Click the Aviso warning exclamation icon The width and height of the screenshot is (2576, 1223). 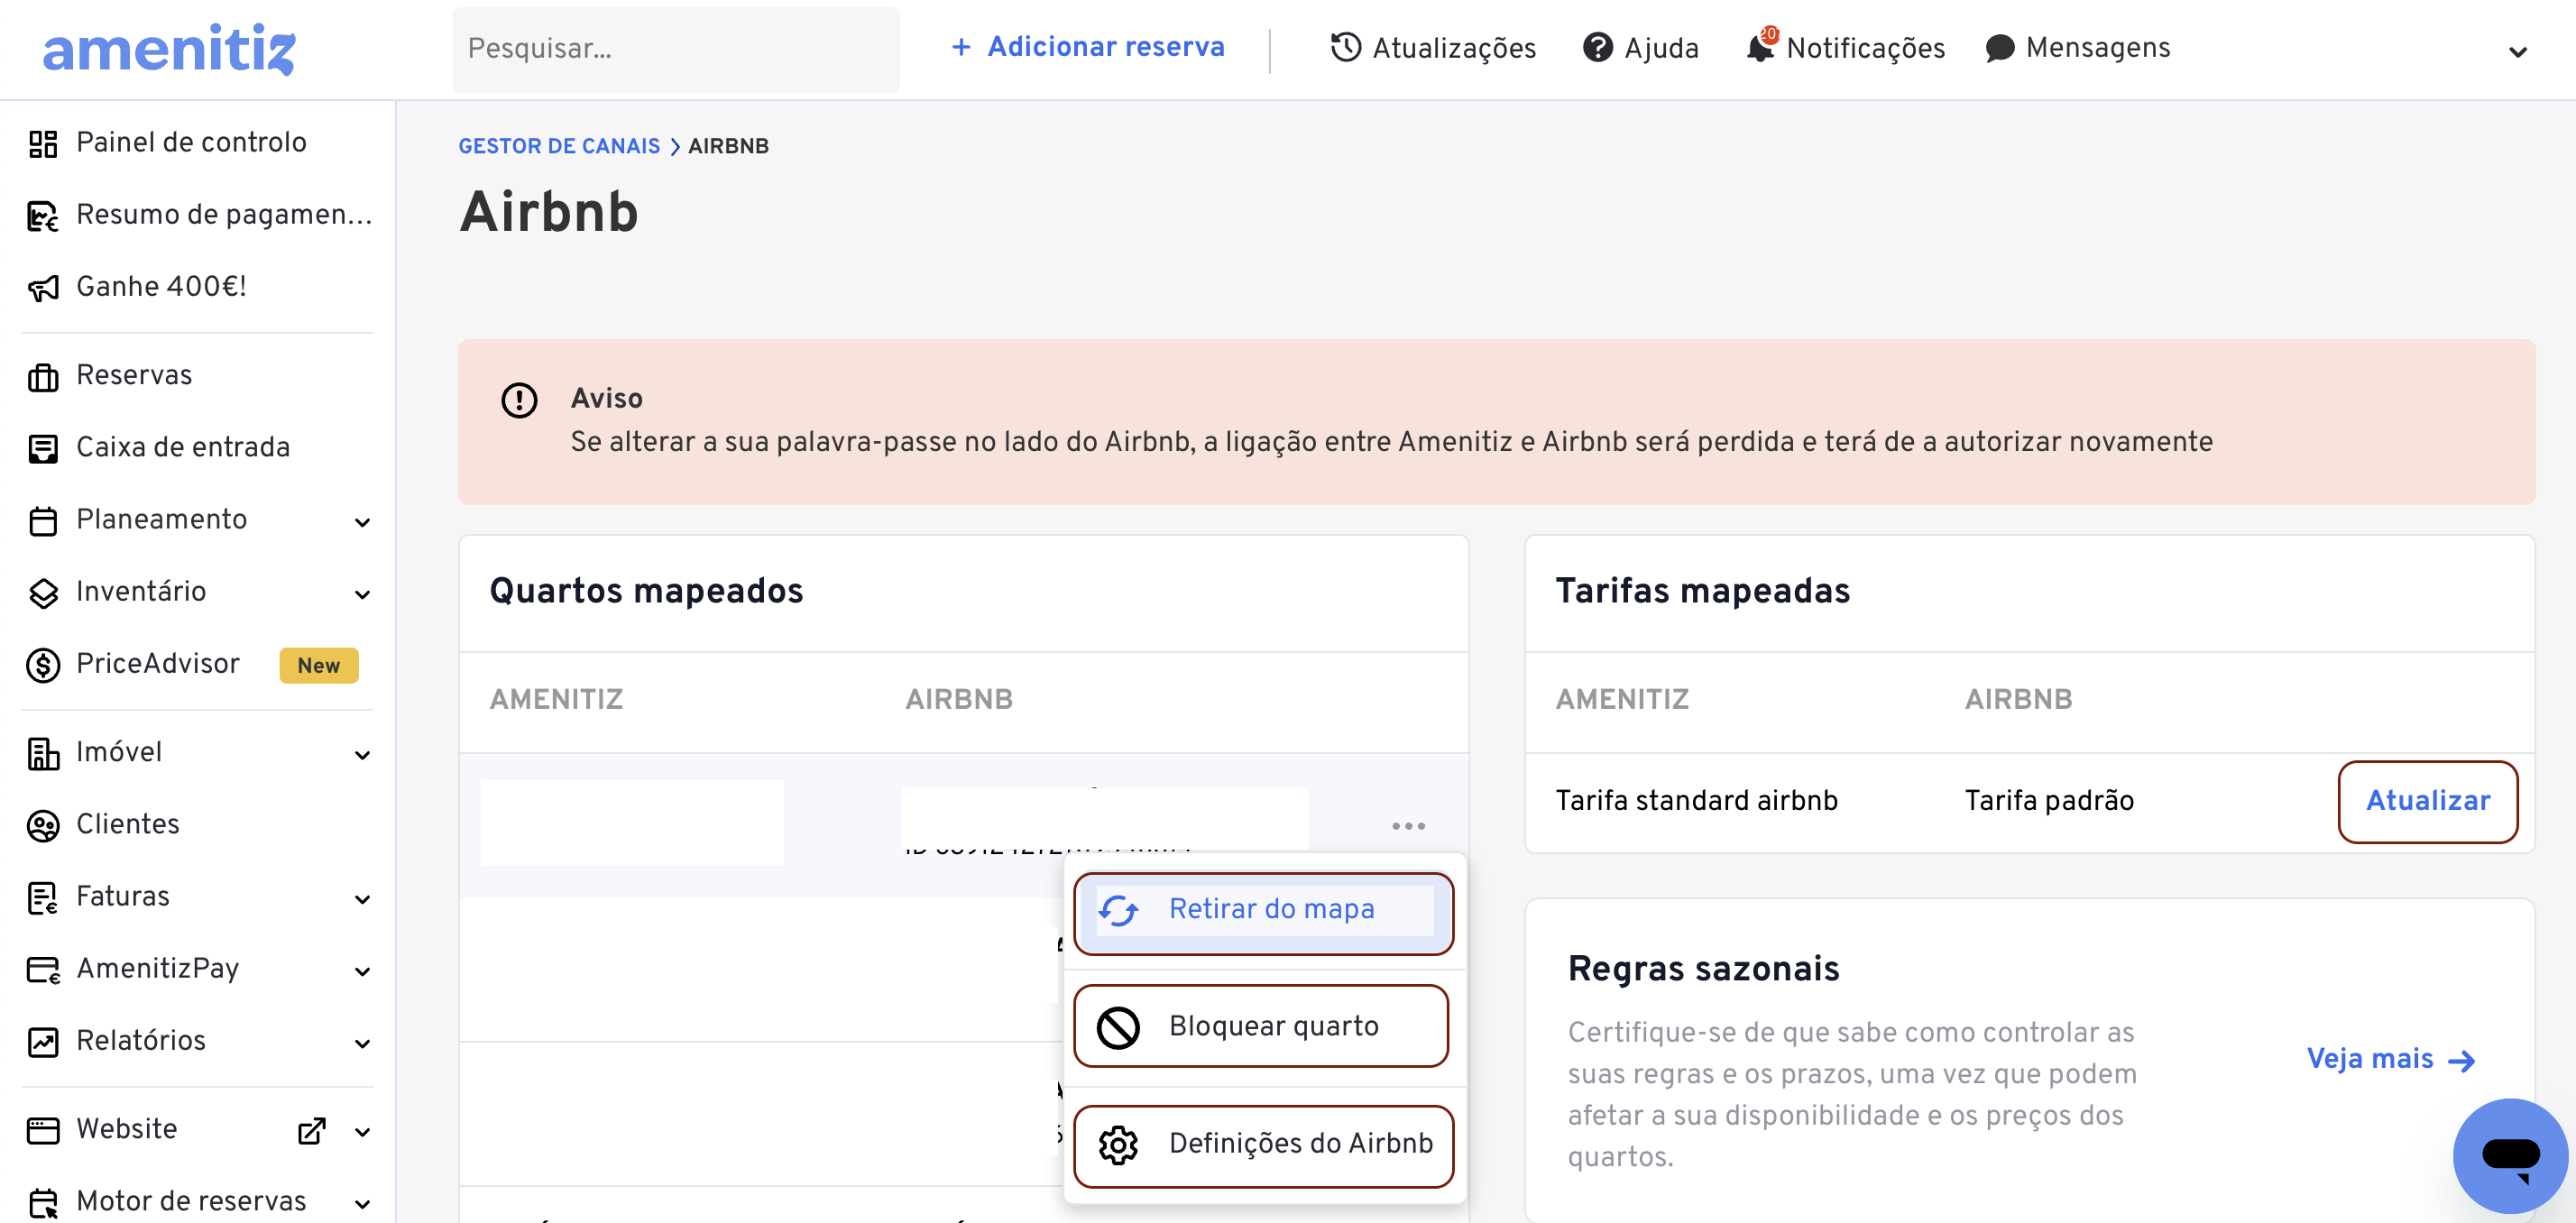(519, 400)
